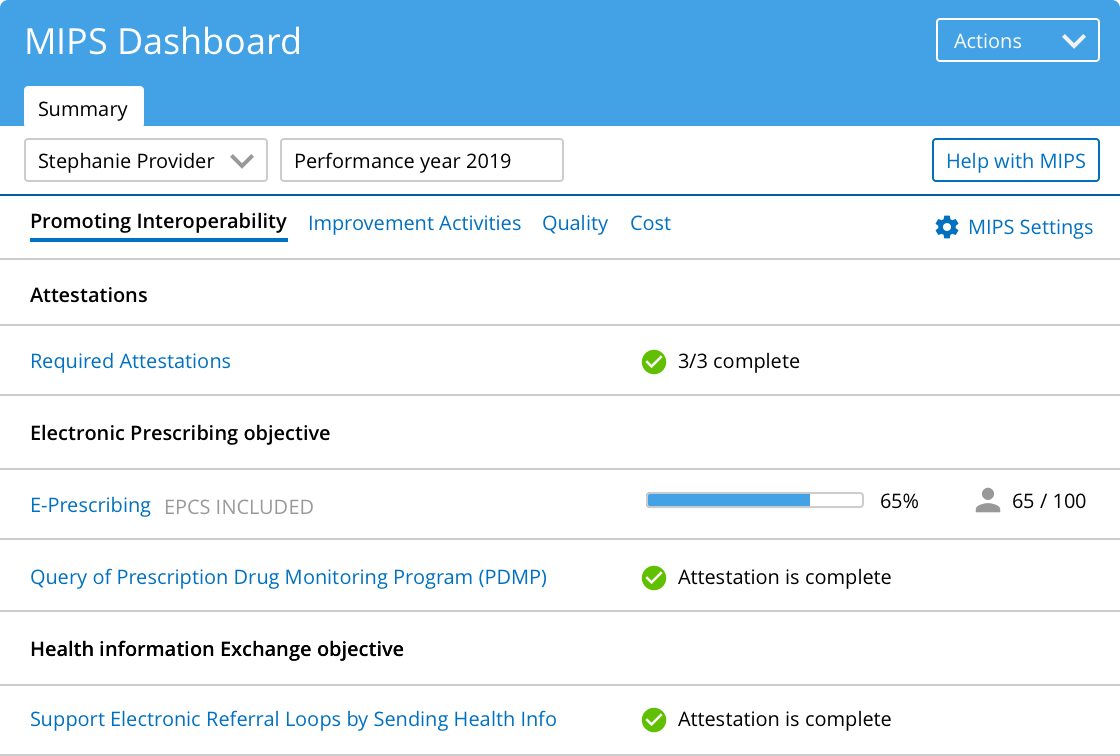Open the Actions dropdown menu

point(1017,41)
